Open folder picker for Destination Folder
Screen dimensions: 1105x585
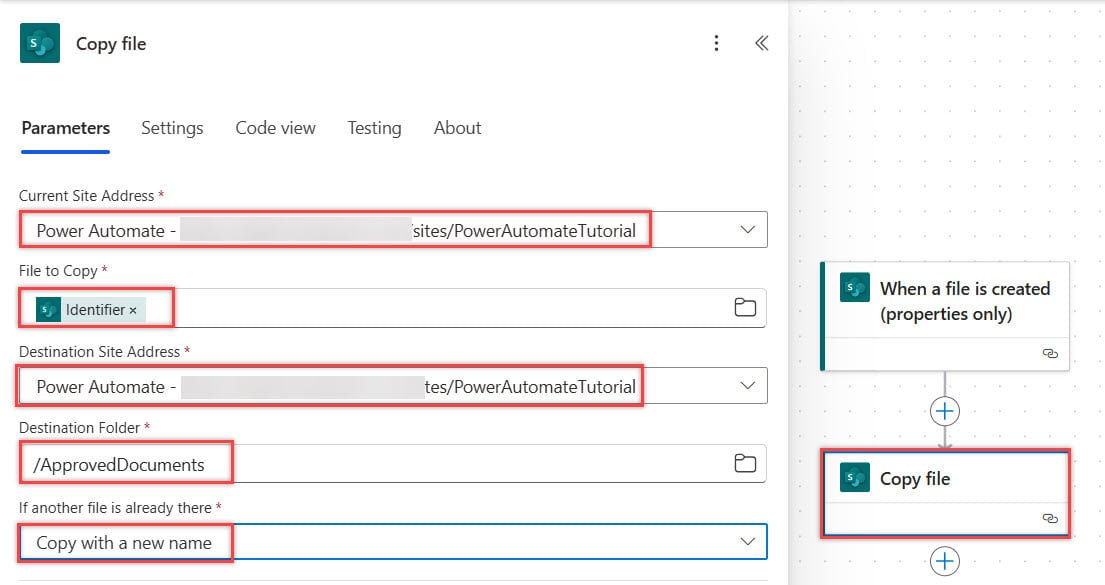click(x=745, y=463)
